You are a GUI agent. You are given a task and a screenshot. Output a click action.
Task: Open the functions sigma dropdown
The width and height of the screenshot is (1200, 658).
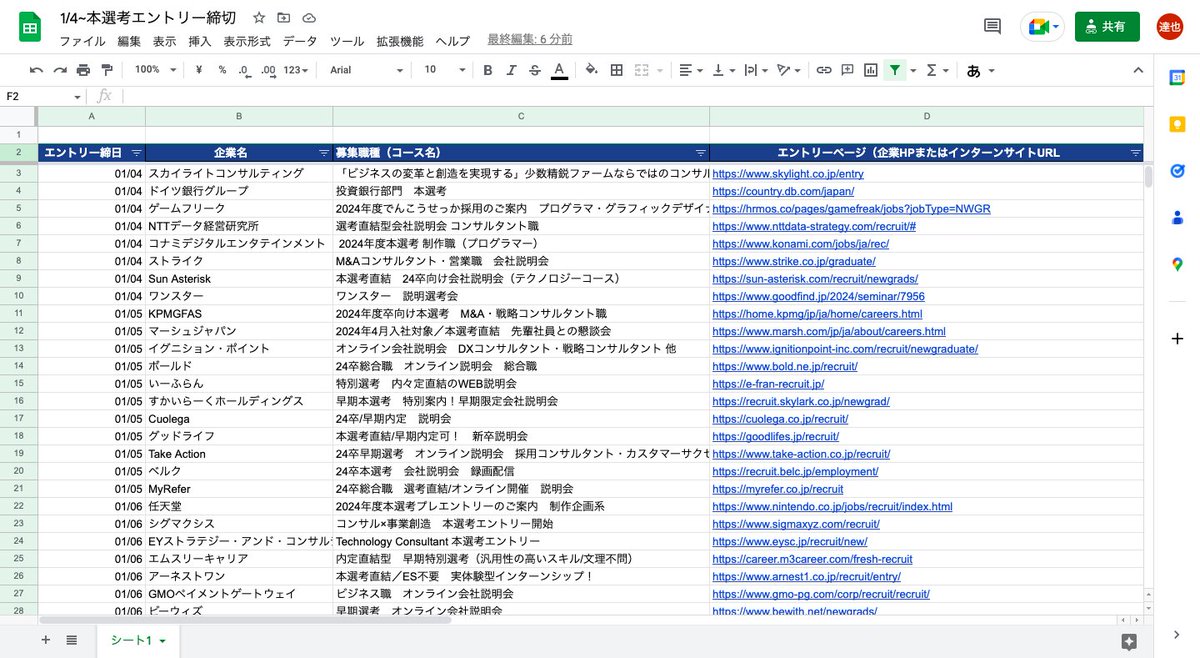pyautogui.click(x=937, y=70)
